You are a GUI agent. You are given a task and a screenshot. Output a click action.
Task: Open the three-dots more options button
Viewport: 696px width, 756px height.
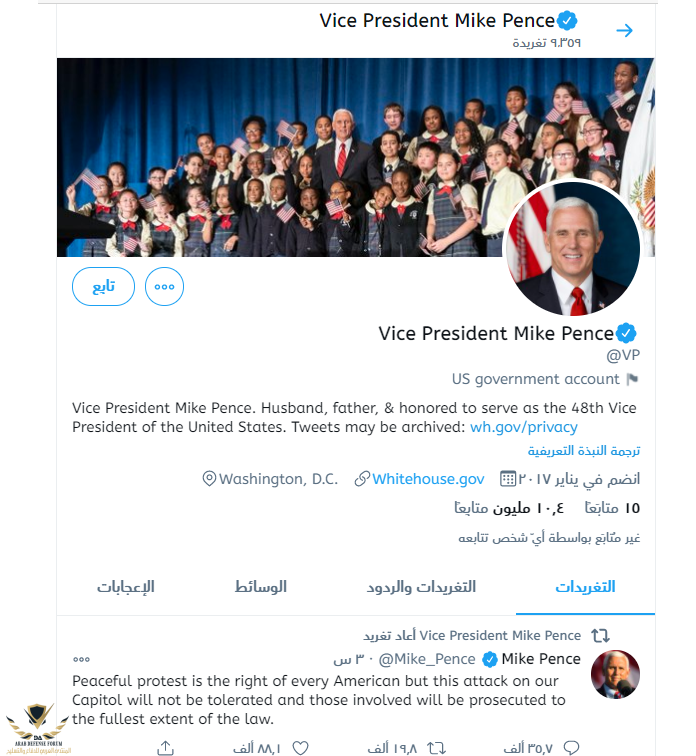coord(164,286)
